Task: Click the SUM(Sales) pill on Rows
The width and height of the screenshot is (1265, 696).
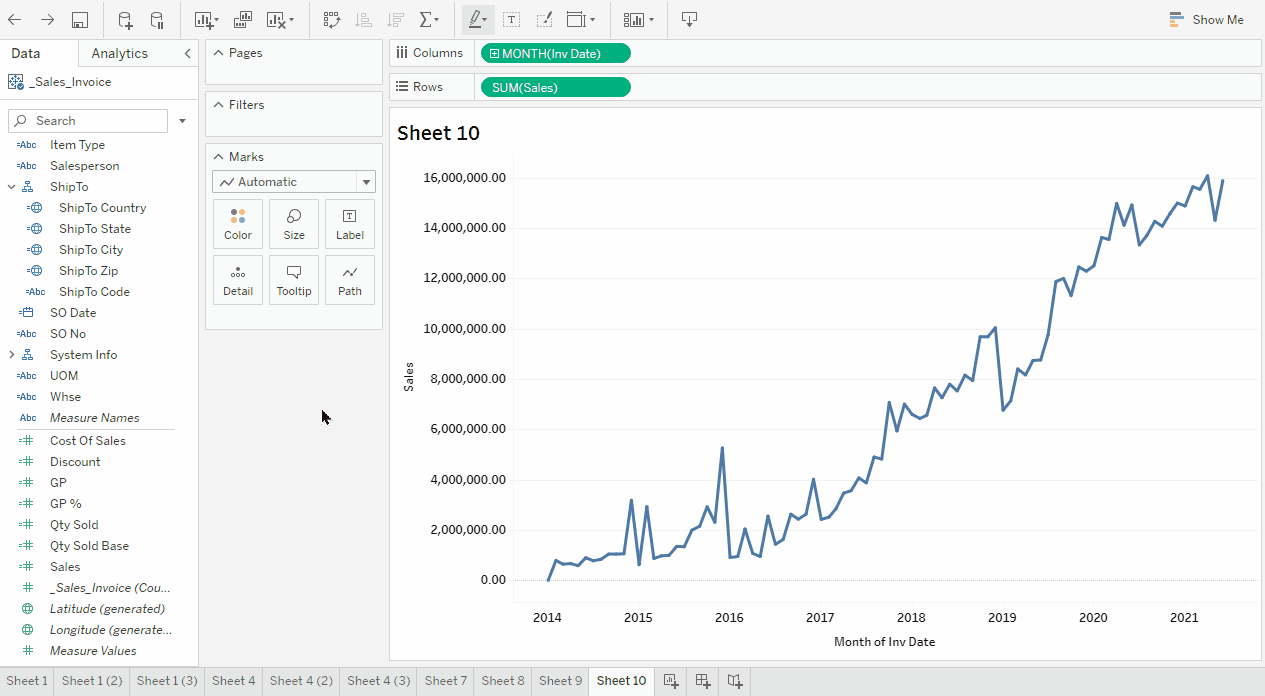Action: (555, 88)
